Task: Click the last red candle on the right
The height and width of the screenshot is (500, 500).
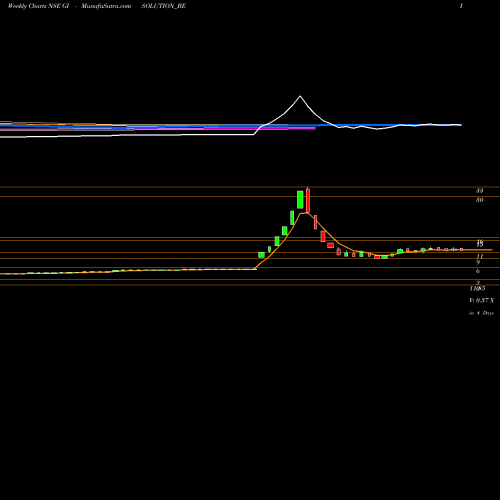Action: [461, 249]
